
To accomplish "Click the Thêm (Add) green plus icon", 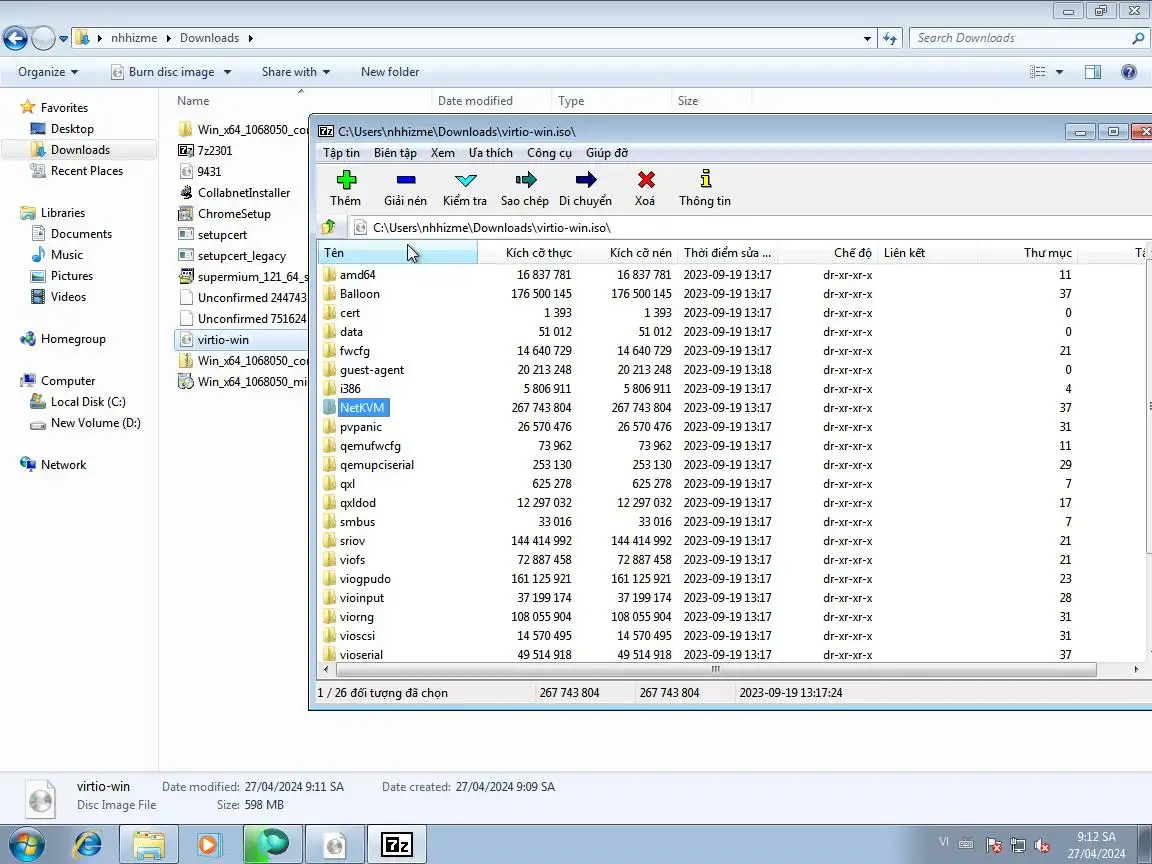I will click(346, 180).
